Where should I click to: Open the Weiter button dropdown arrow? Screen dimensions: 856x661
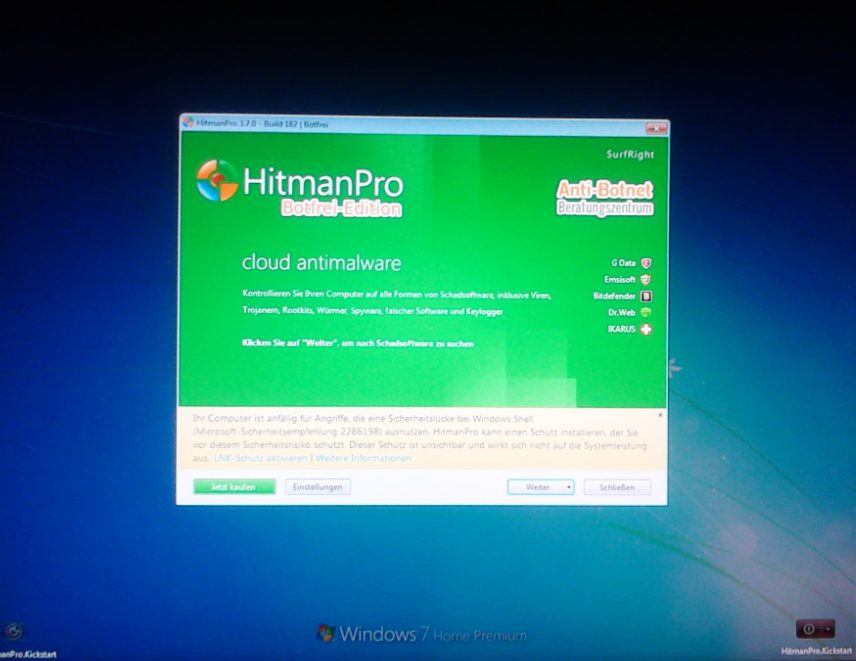coord(569,487)
